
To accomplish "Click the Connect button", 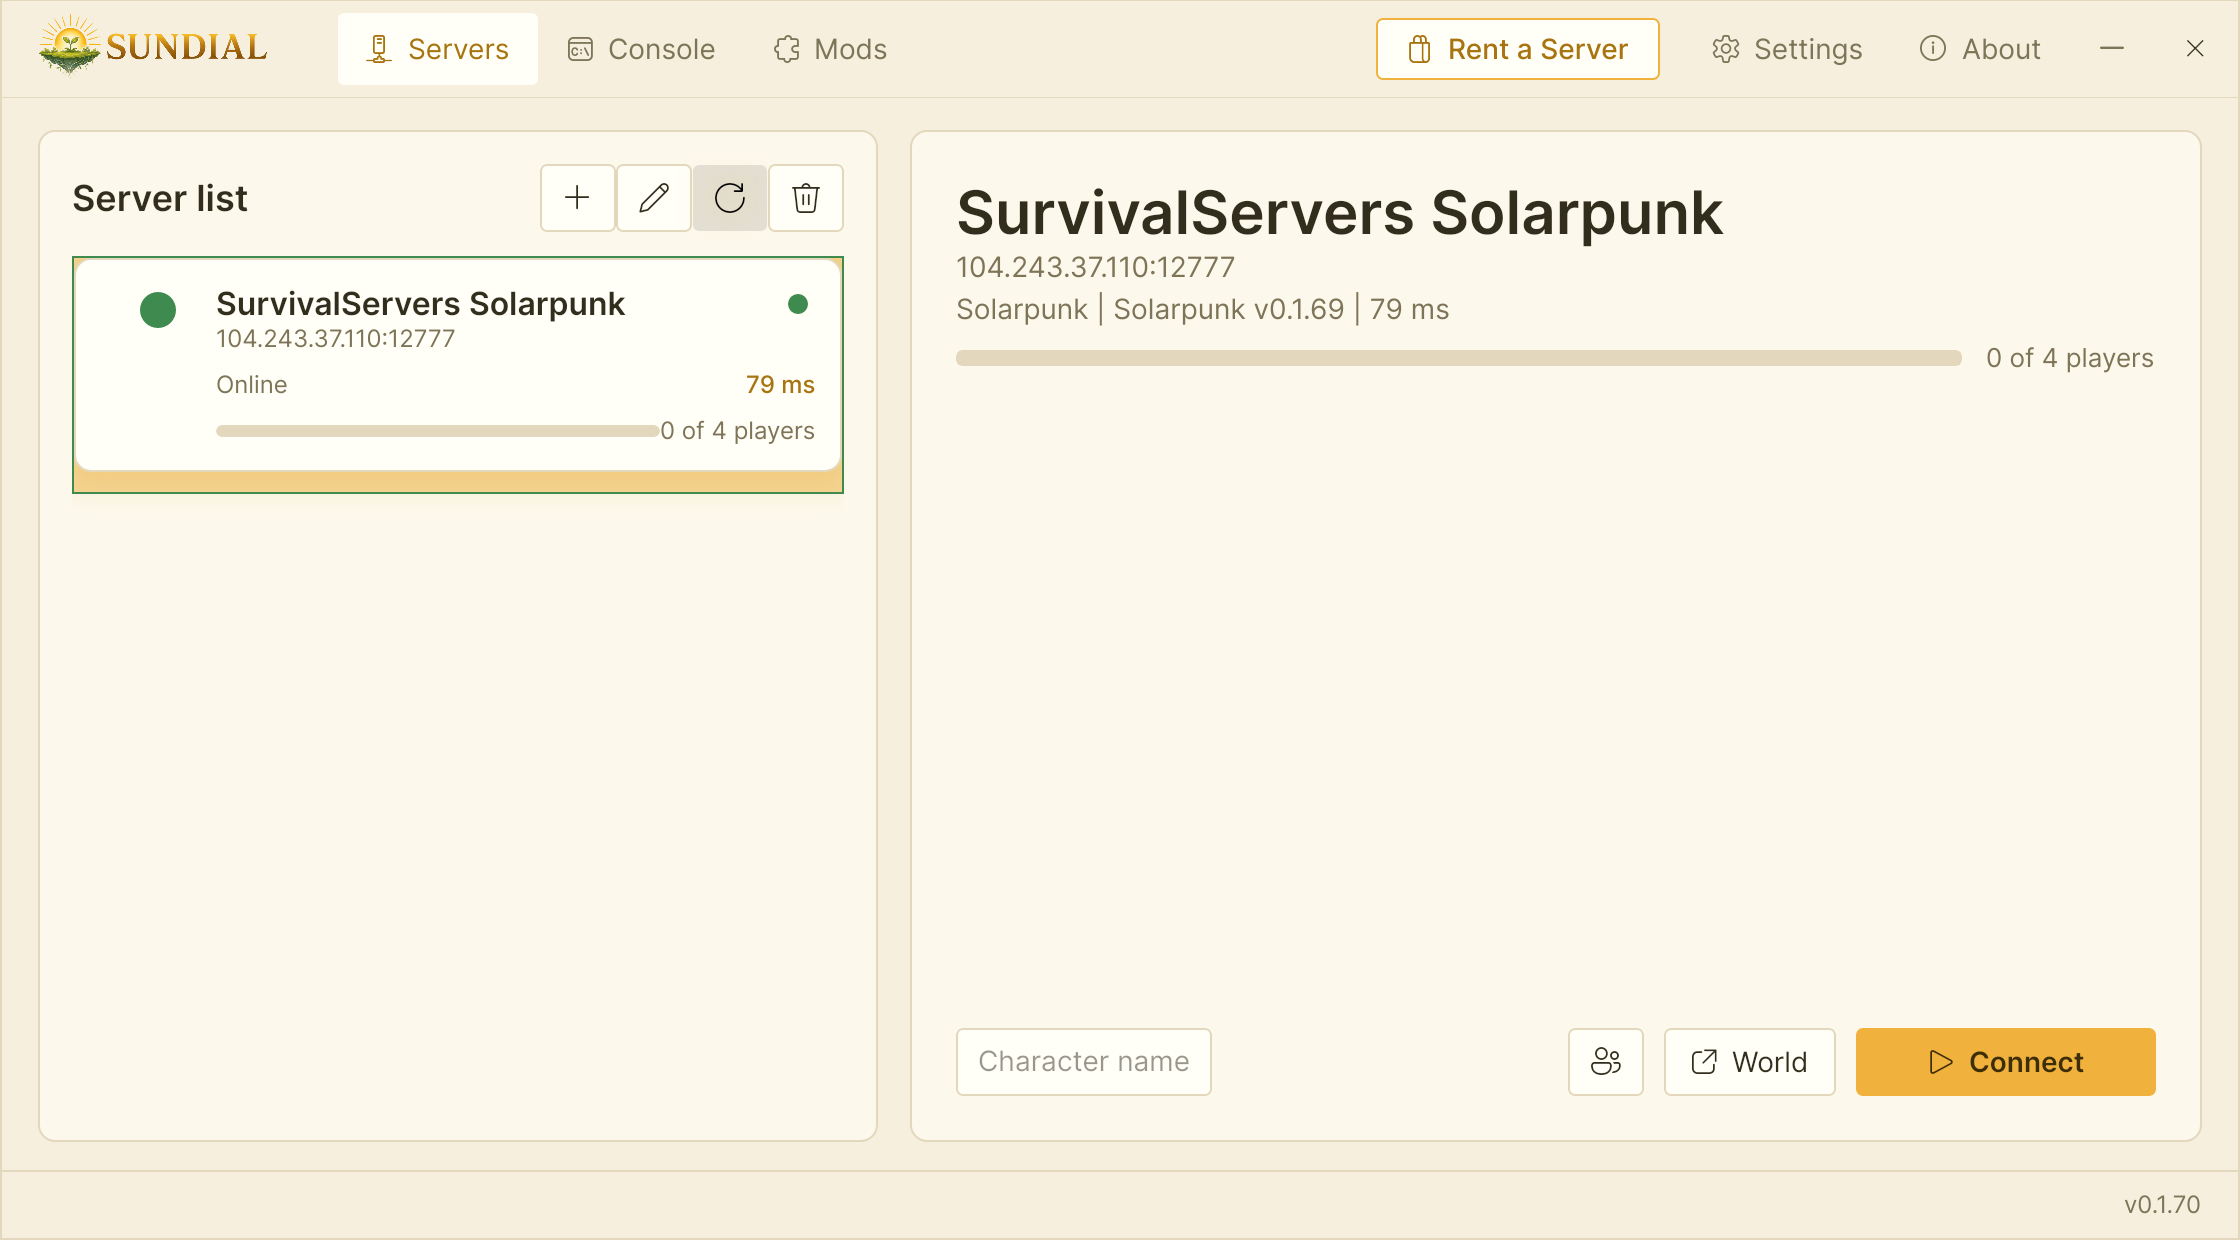I will click(2006, 1062).
